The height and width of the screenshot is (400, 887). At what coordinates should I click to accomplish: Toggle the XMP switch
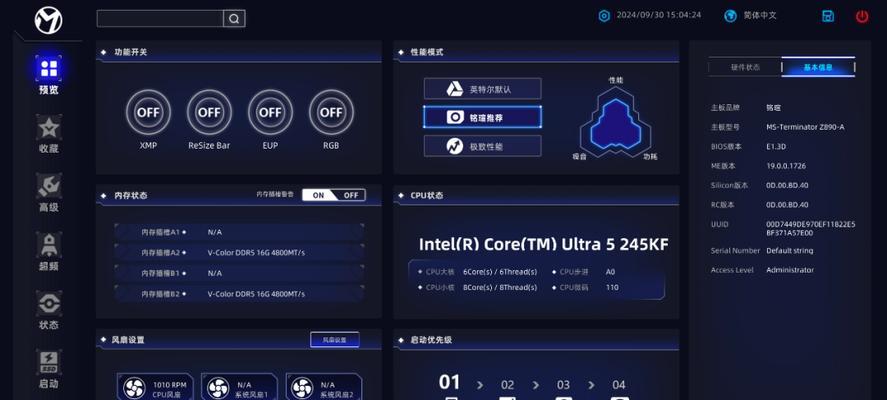pos(148,112)
